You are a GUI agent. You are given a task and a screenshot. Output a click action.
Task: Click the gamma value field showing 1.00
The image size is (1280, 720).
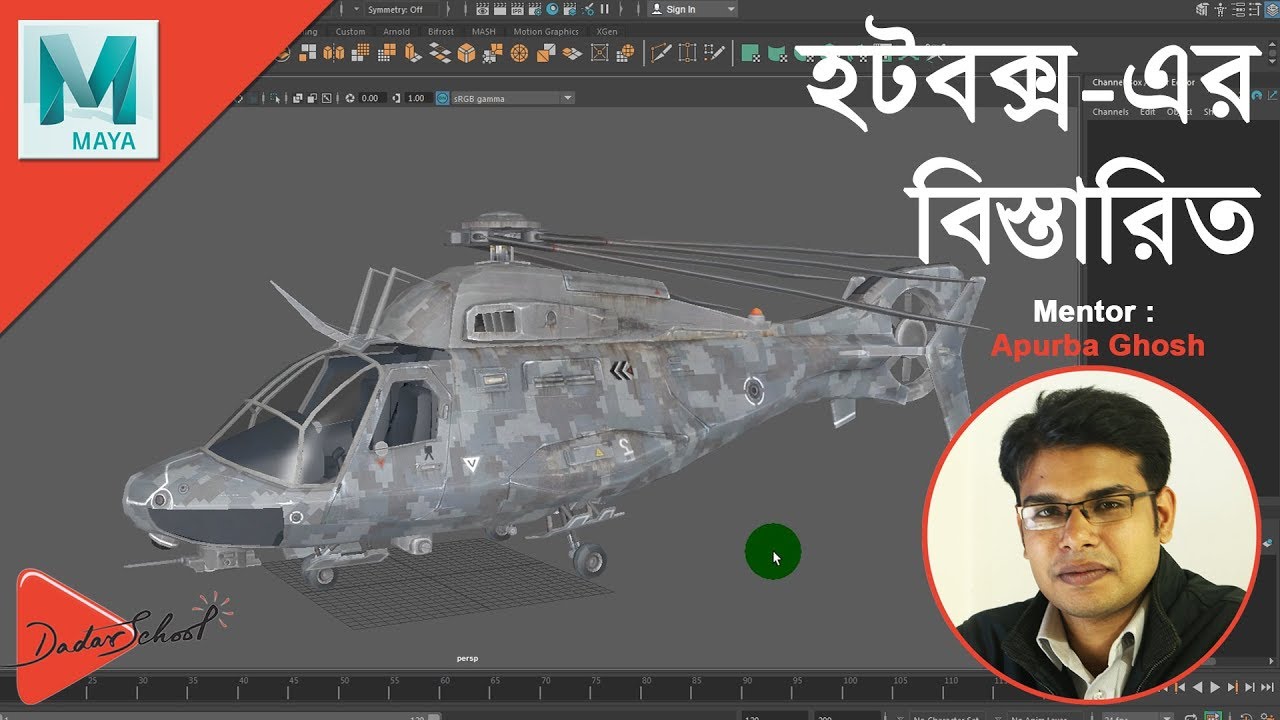tap(416, 98)
